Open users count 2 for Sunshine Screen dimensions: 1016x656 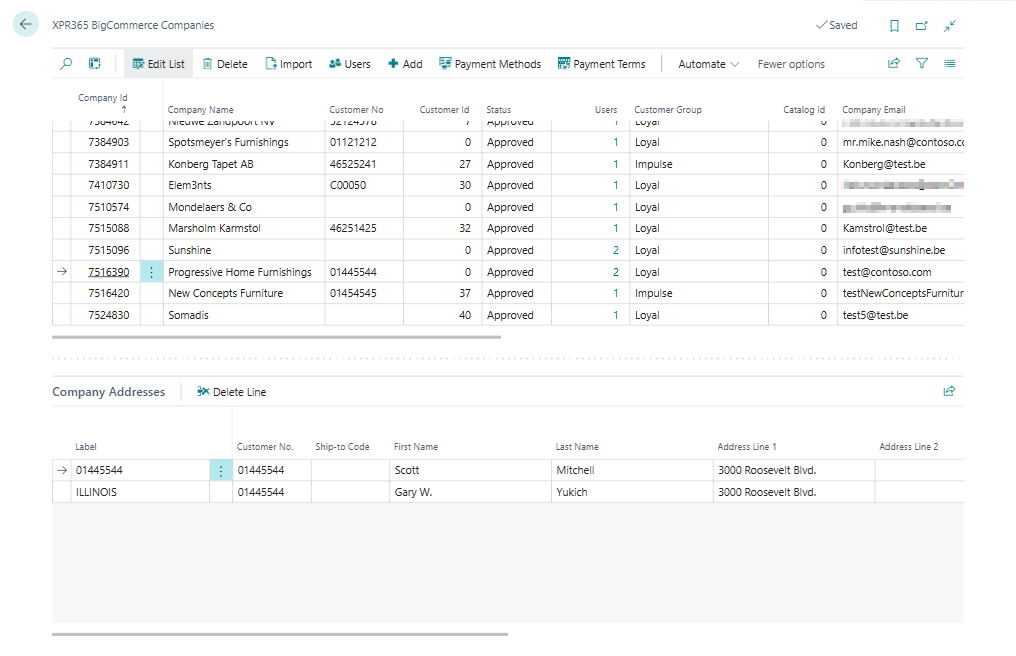pos(616,250)
